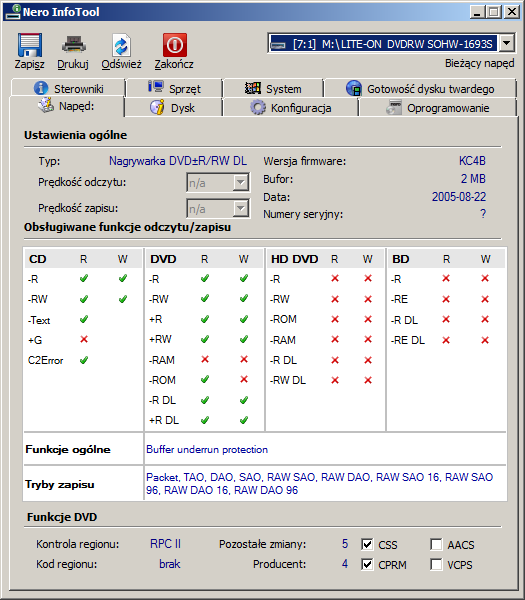Screen dimensions: 525x600
Task: Select the LITE-ON DVDRW SOHW-1693S drive entry
Action: click(383, 44)
